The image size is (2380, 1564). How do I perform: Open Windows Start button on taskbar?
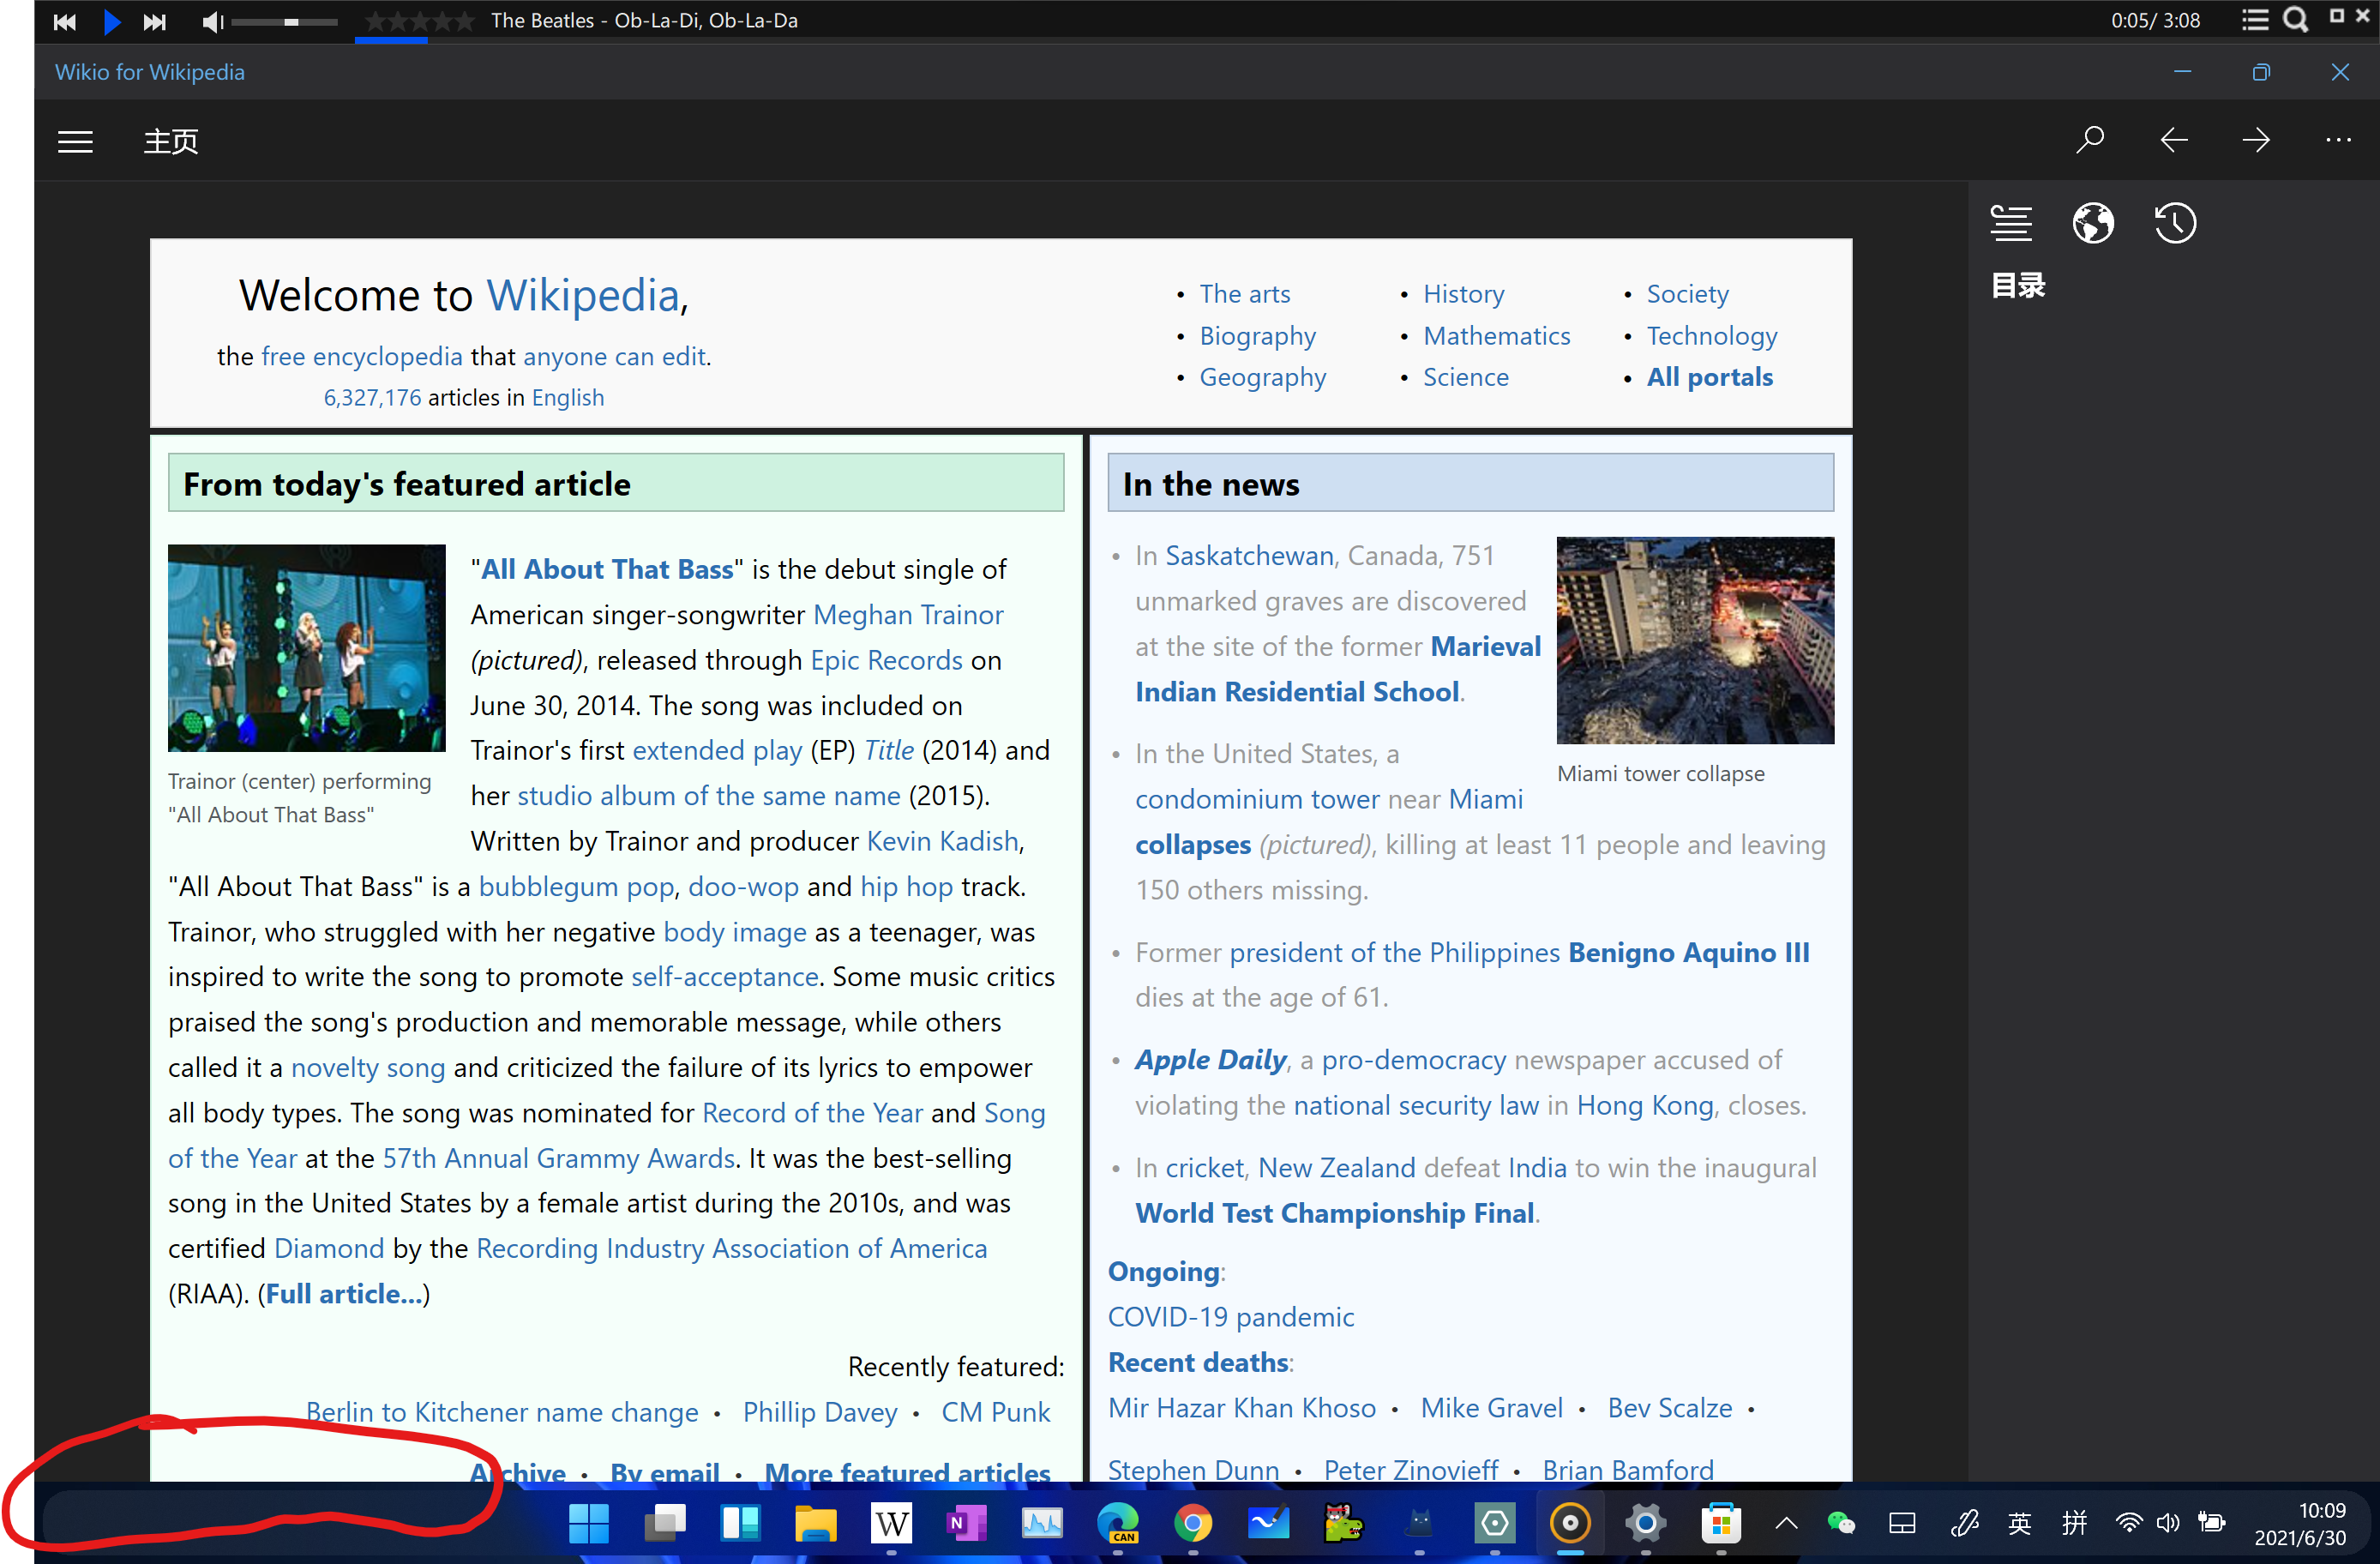588,1523
